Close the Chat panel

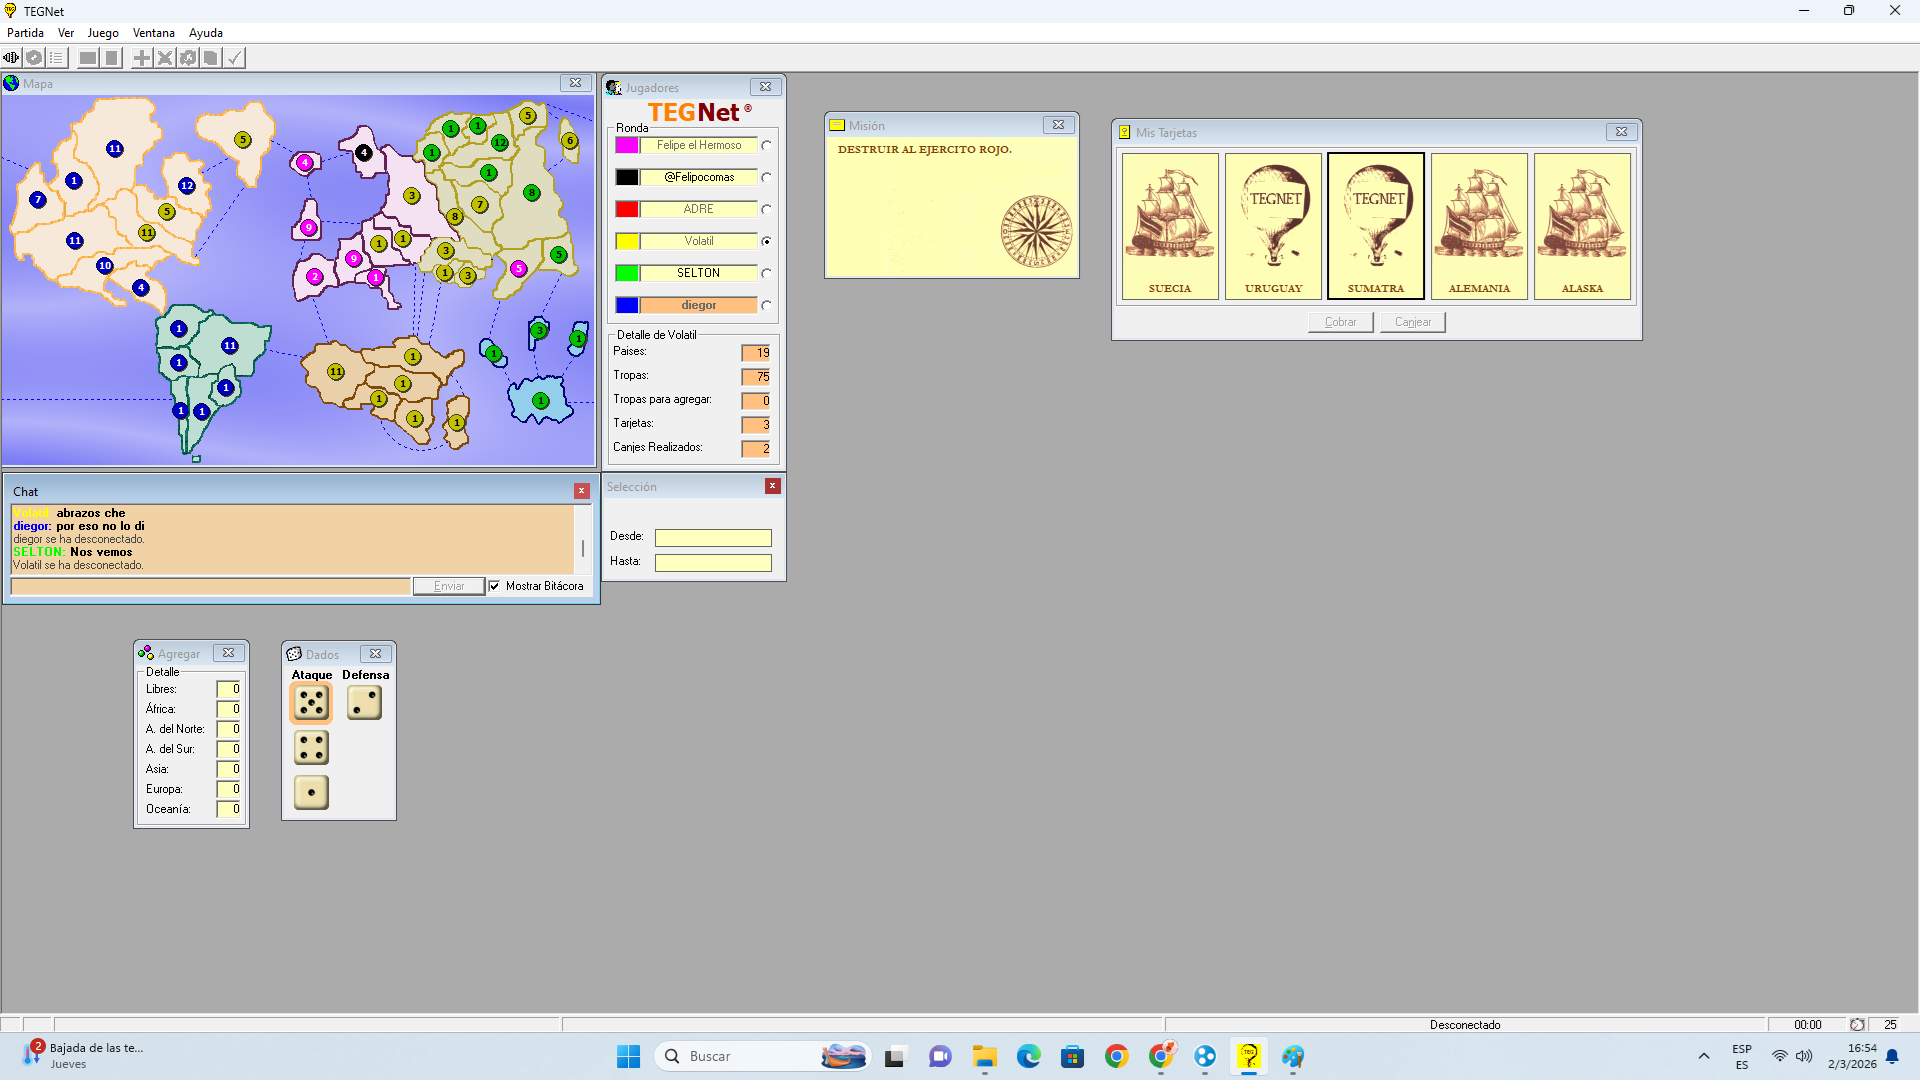pyautogui.click(x=581, y=491)
